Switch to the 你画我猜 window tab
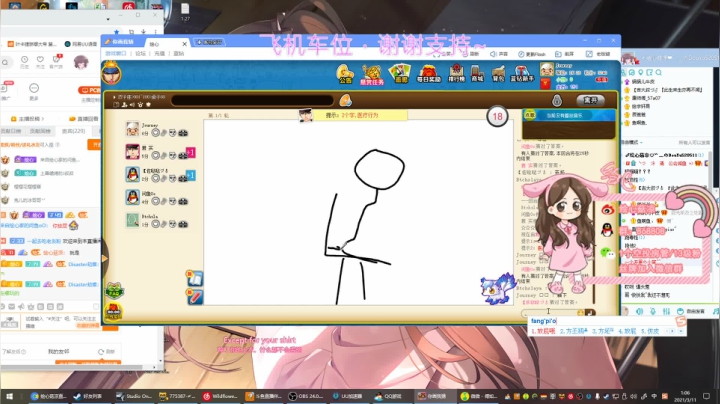 coord(120,42)
